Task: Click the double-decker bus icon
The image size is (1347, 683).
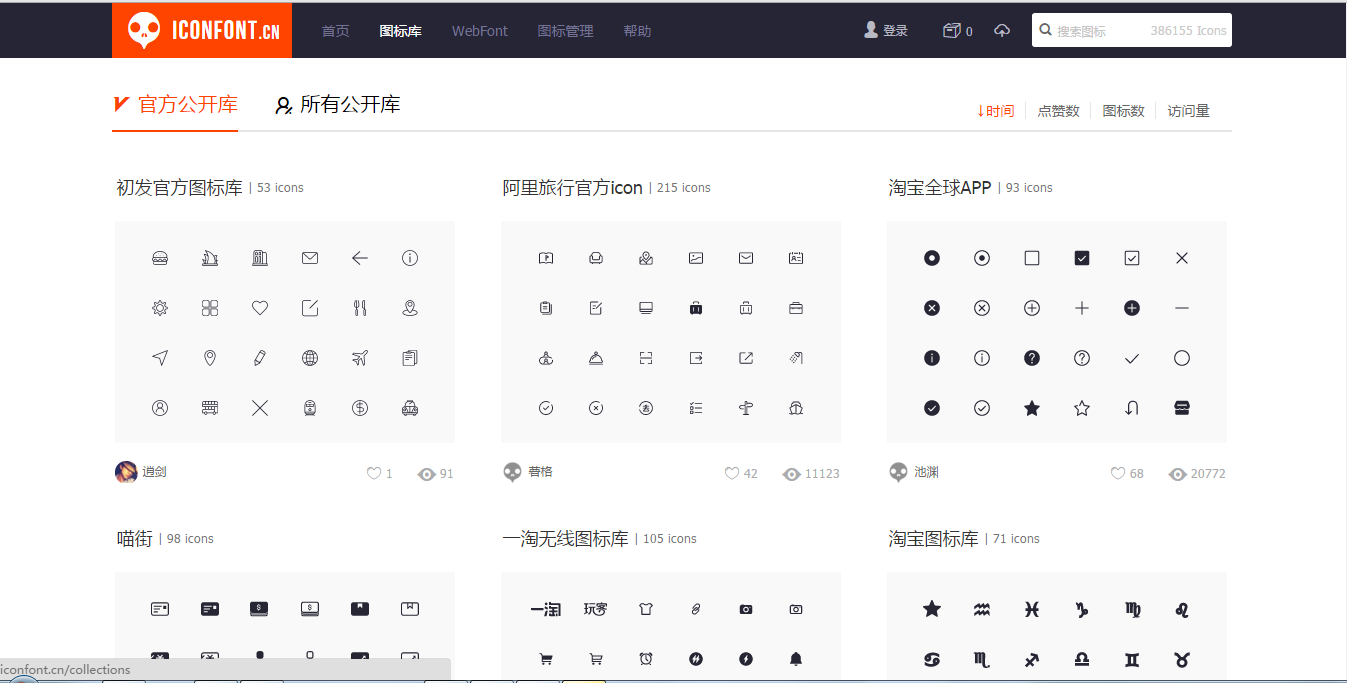Action: pos(210,408)
